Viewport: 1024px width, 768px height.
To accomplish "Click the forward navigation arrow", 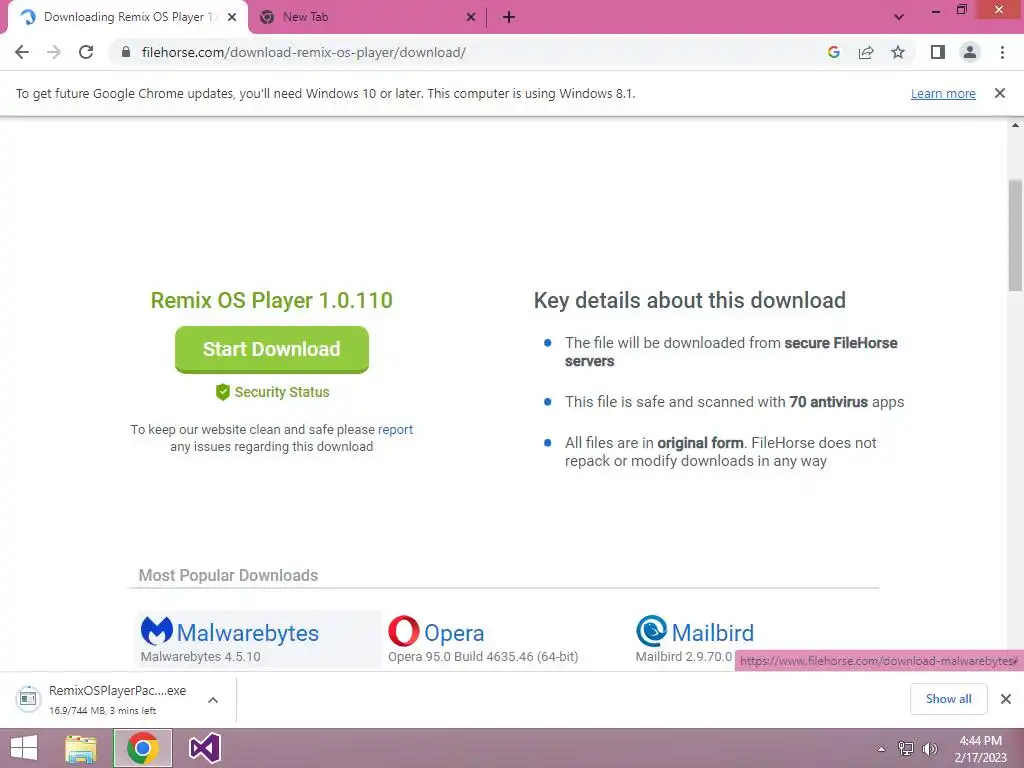I will 54,52.
